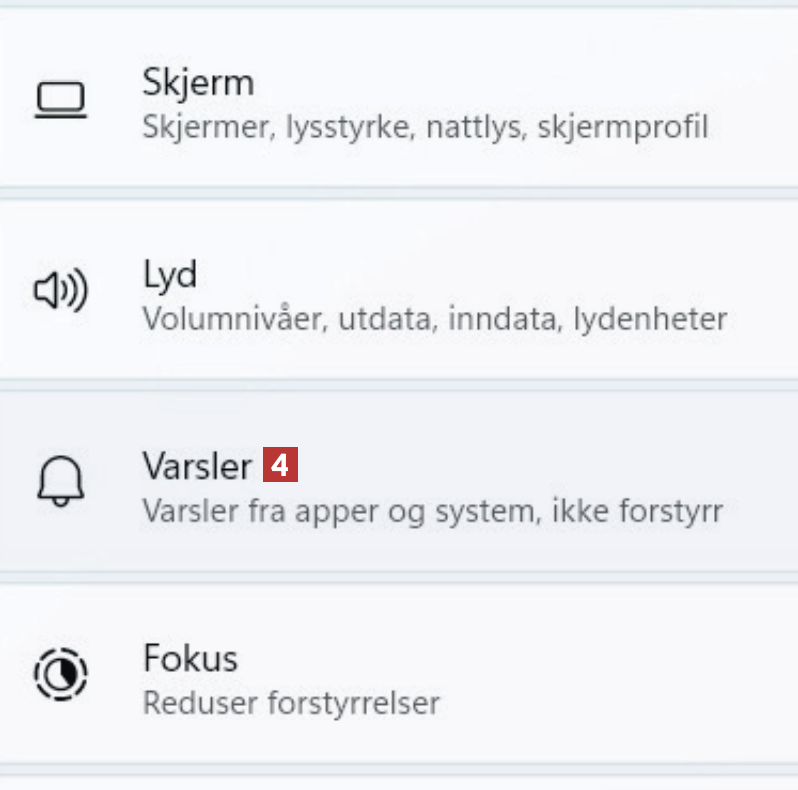
Task: Click the laptop icon beside Skjerm
Action: coord(60,100)
